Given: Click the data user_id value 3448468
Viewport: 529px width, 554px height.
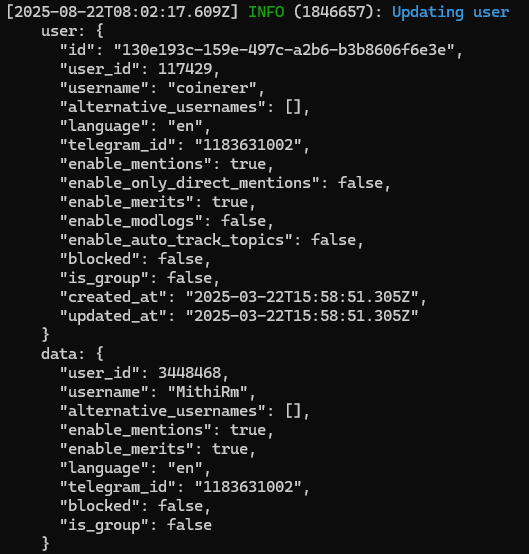Looking at the screenshot, I should pos(189,373).
